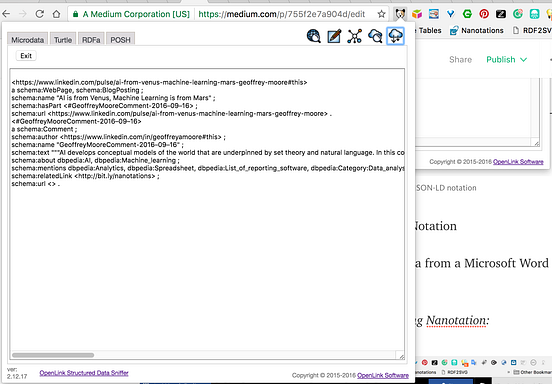Click the cloud with magnifier icon

(375, 36)
